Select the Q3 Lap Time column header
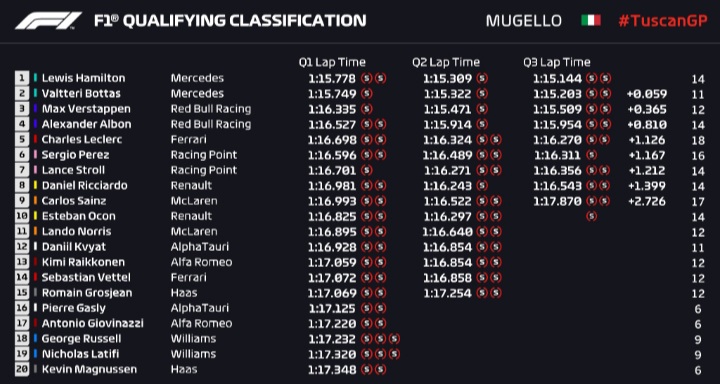 pyautogui.click(x=557, y=62)
